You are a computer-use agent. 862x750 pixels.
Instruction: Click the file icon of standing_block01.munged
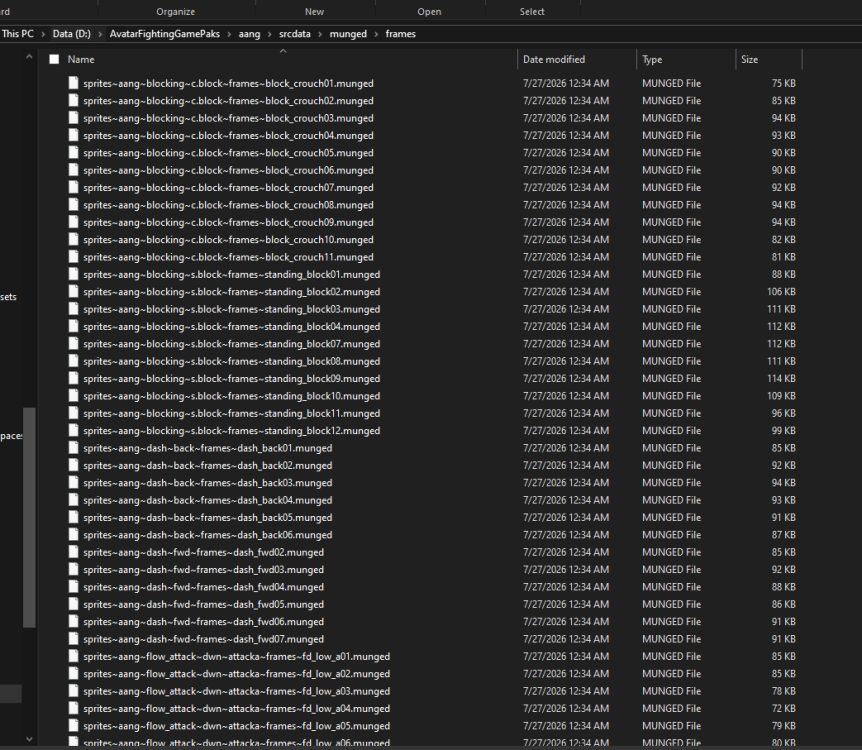[73, 274]
